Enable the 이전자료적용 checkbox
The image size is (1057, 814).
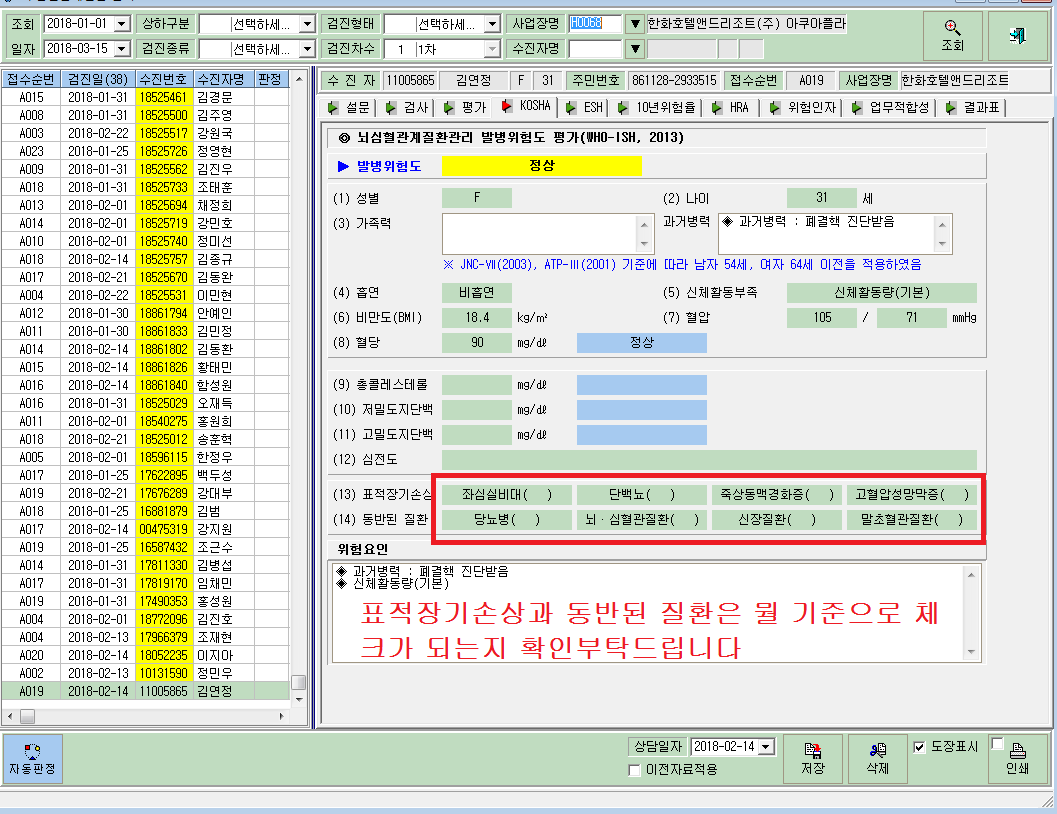(x=634, y=770)
